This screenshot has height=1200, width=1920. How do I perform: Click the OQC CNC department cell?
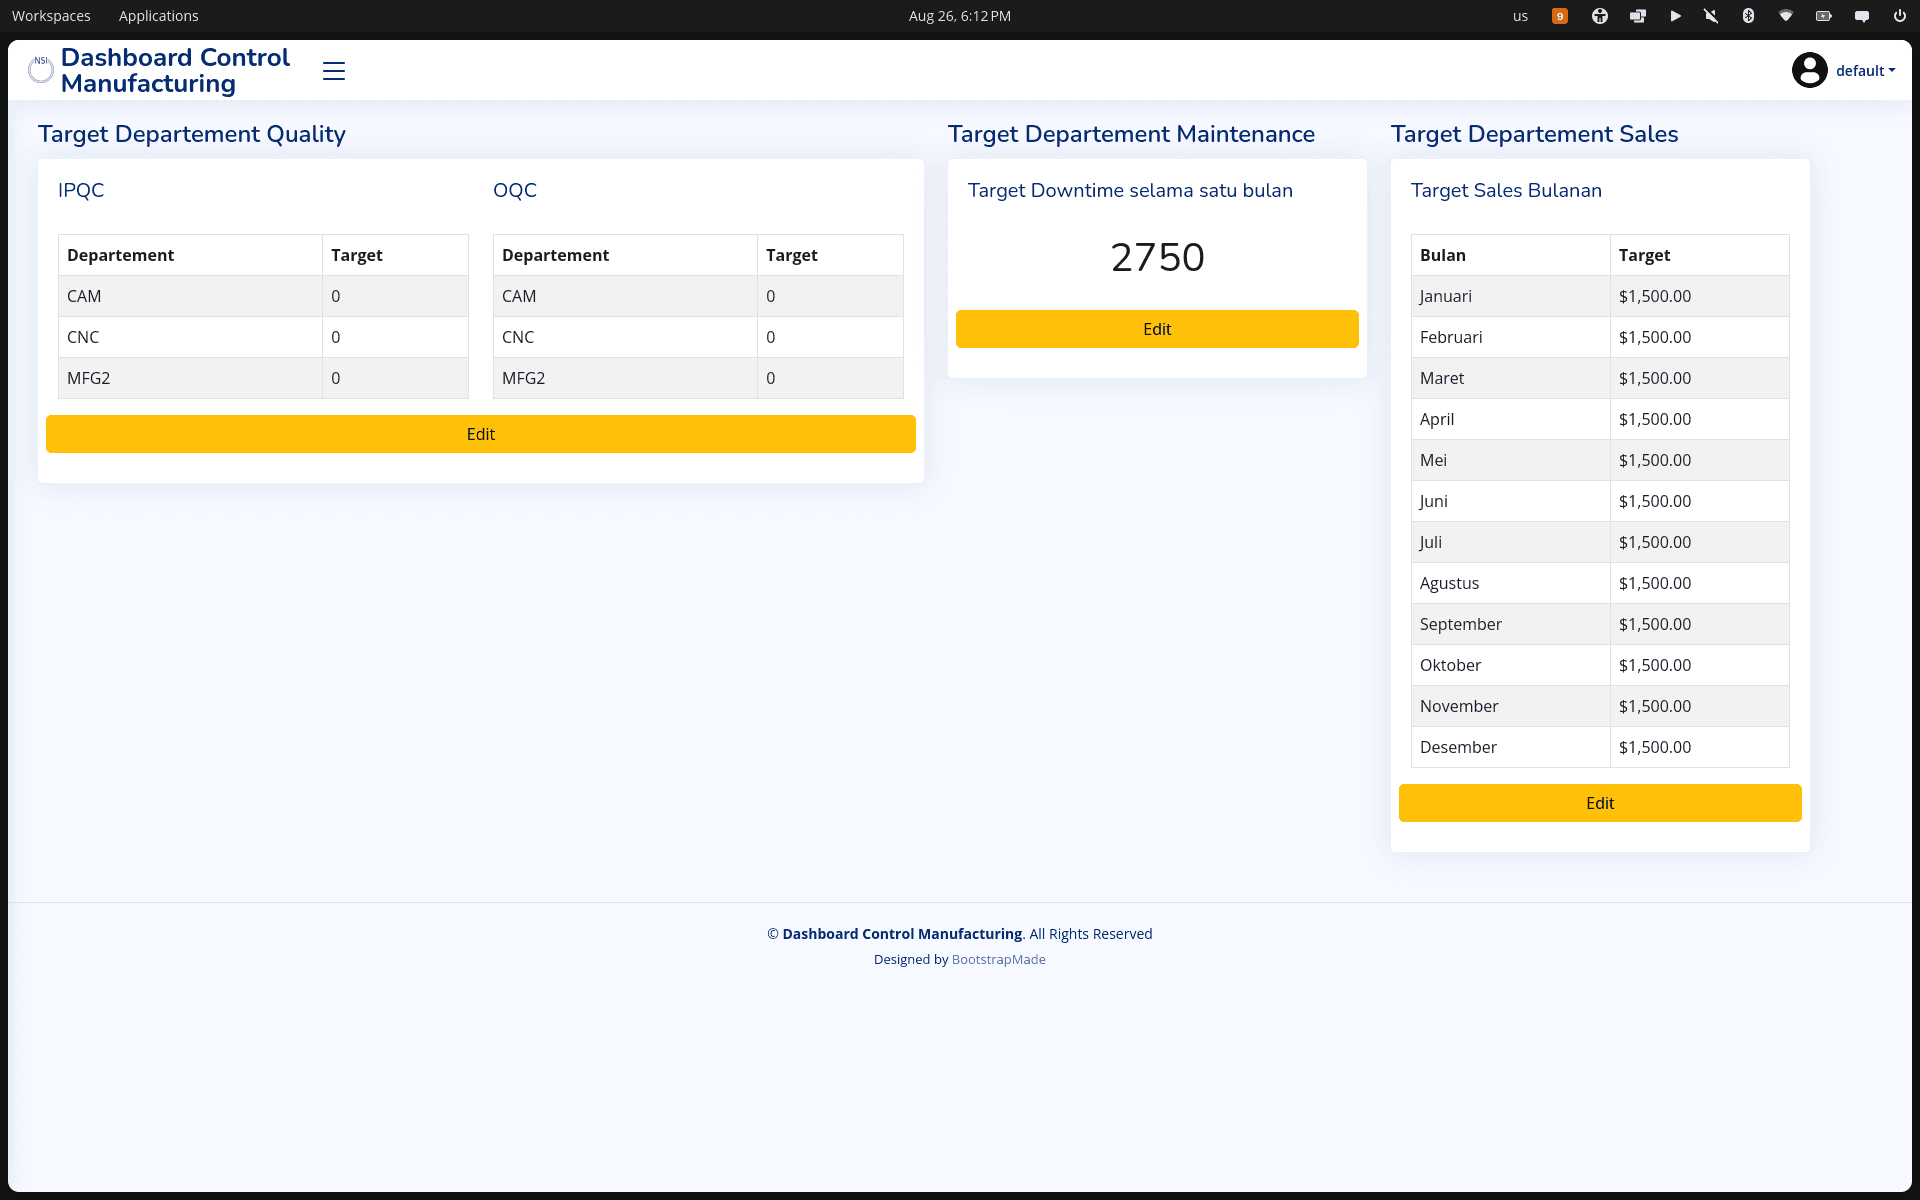click(x=625, y=337)
